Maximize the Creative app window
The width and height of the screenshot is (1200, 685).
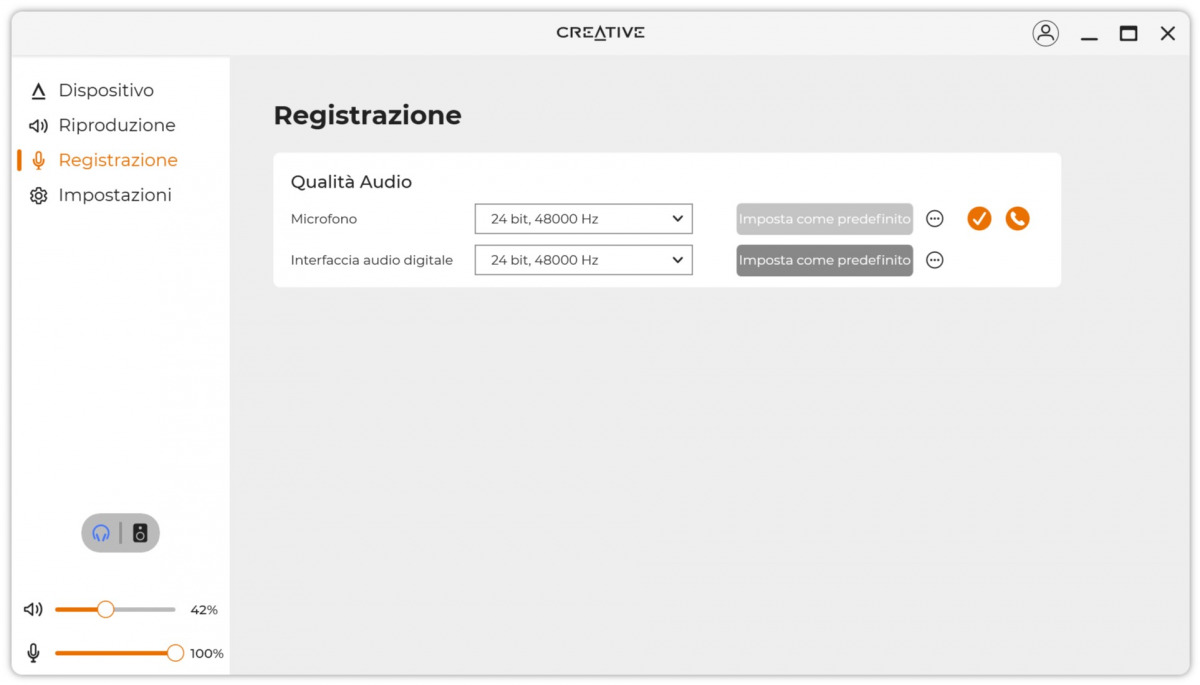pyautogui.click(x=1128, y=33)
